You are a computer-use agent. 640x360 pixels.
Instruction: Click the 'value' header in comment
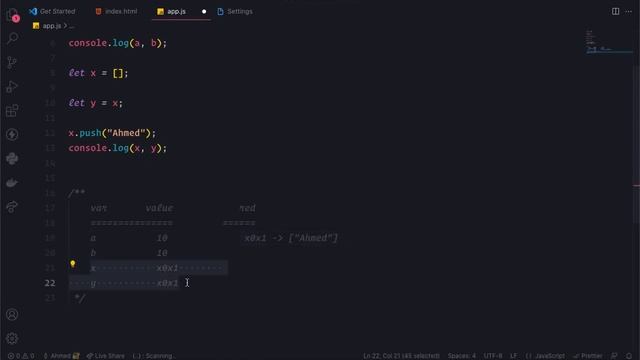pyautogui.click(x=159, y=208)
